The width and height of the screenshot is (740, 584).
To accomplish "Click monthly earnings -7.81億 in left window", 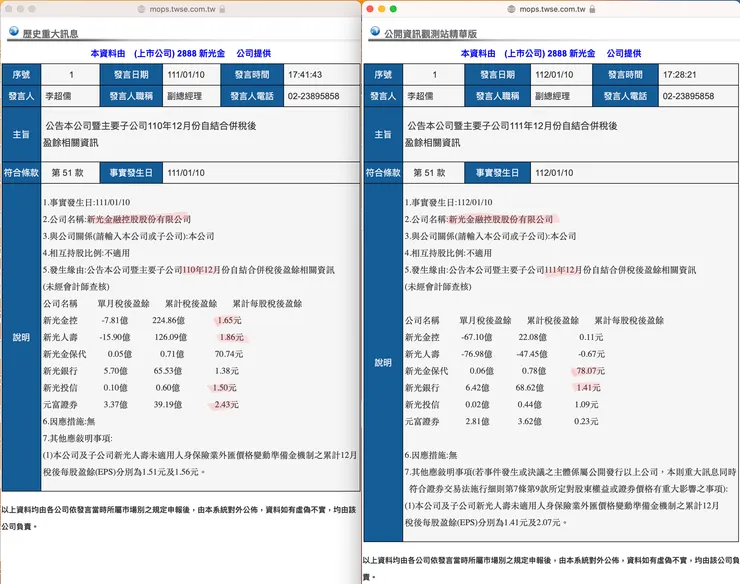I will click(x=115, y=321).
